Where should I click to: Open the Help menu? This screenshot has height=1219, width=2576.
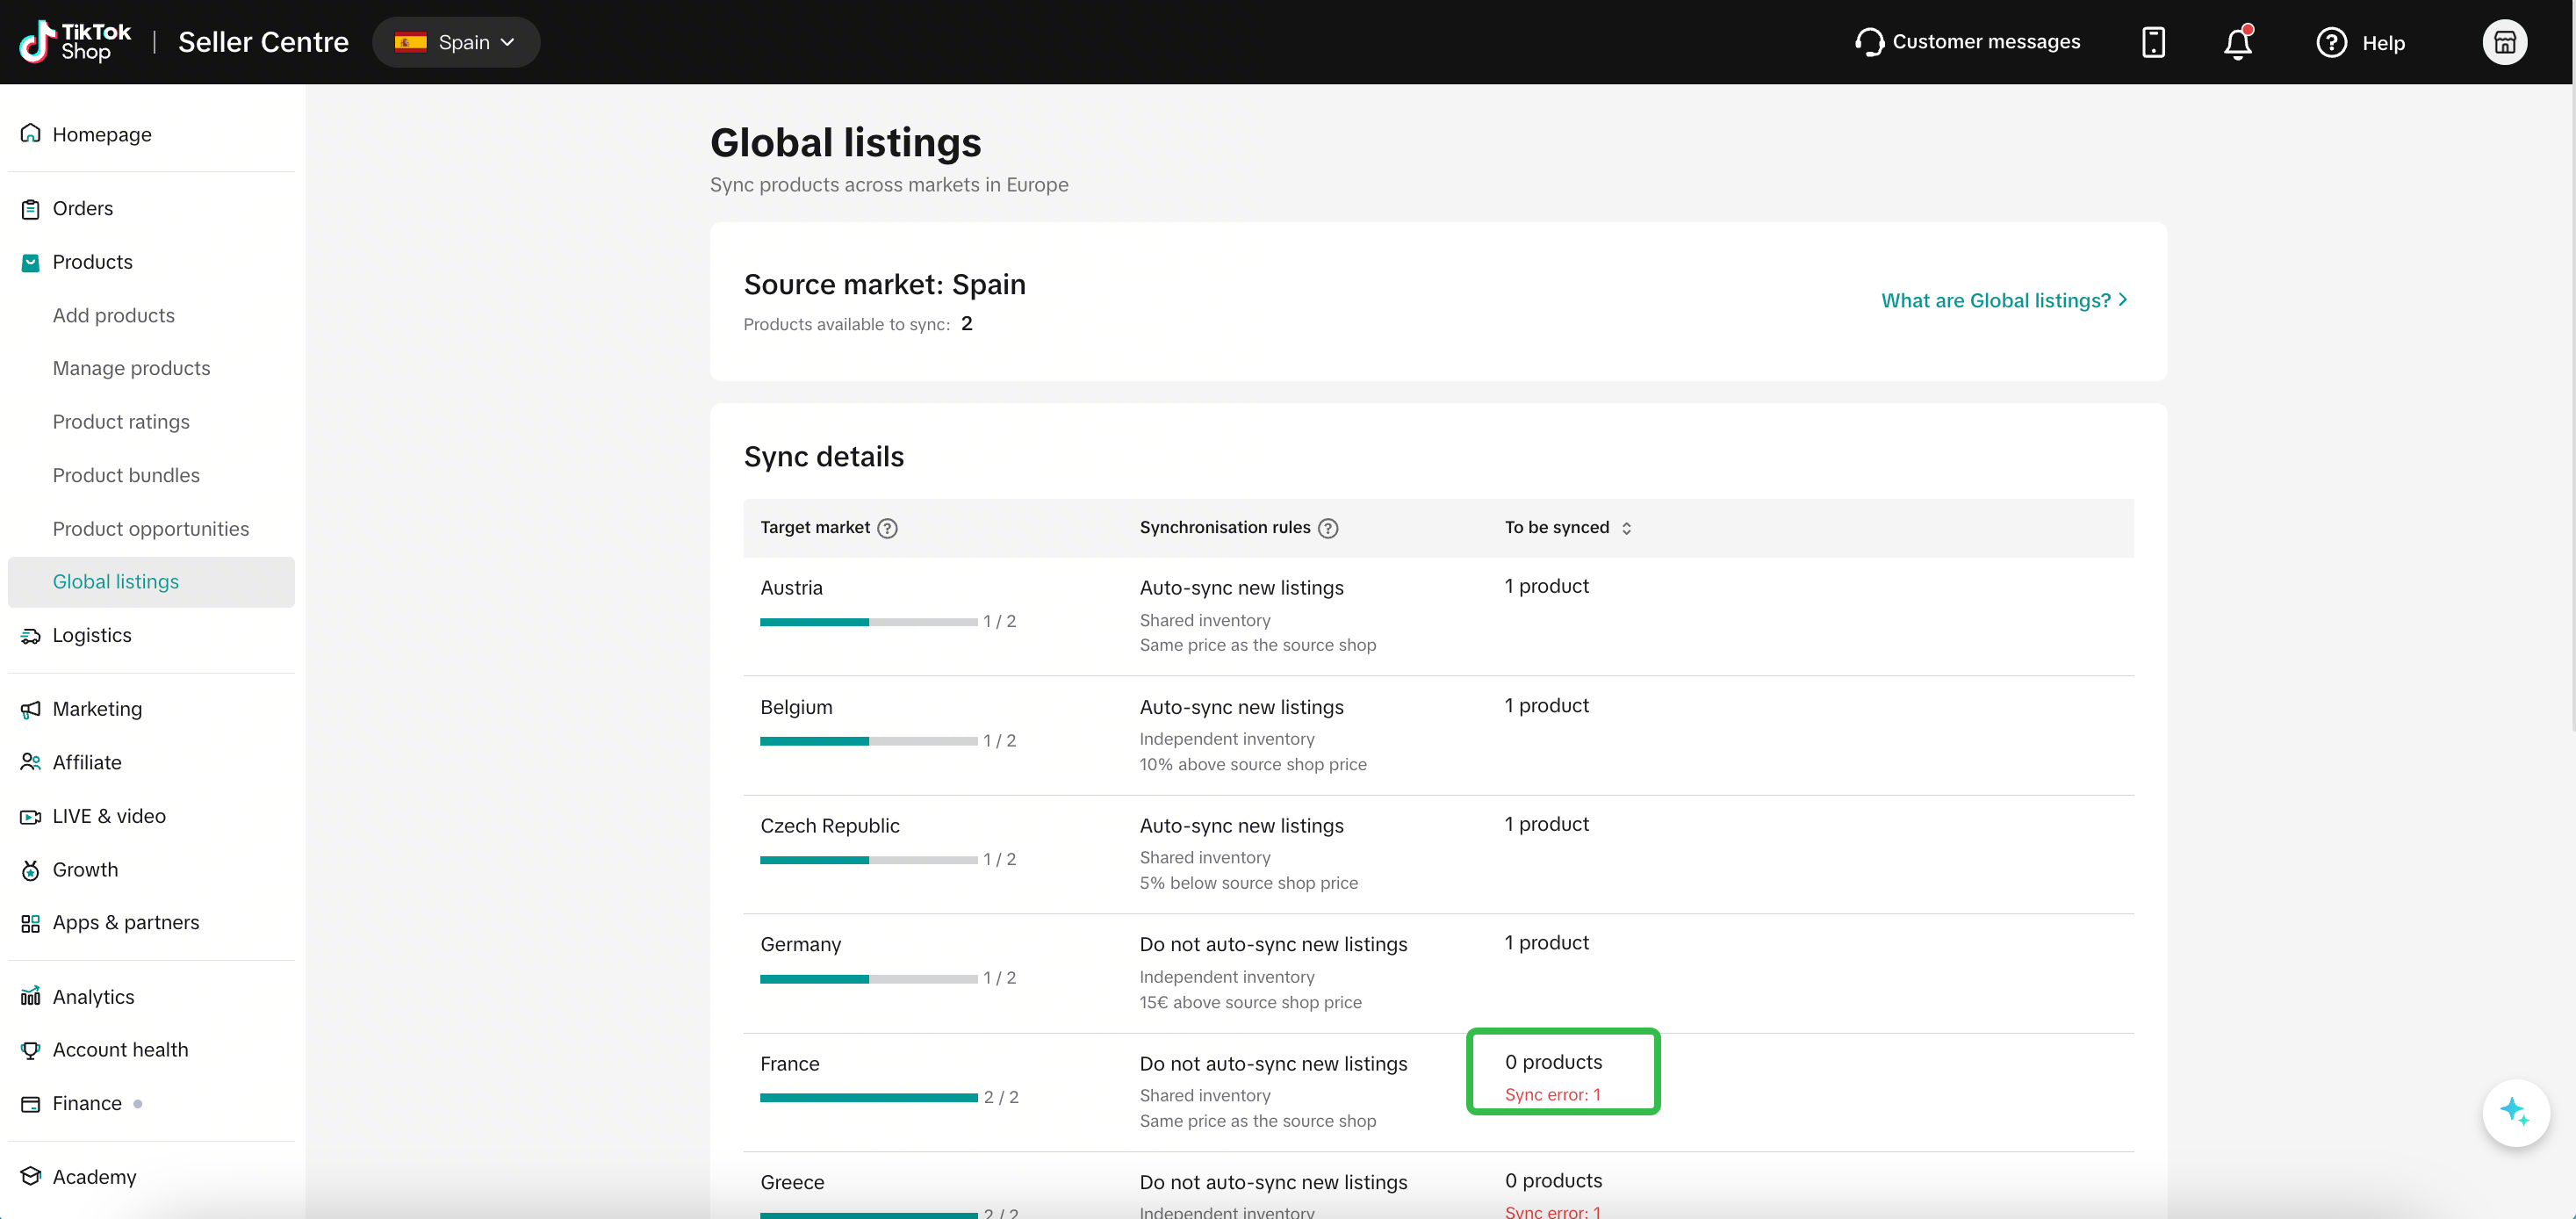(2360, 43)
